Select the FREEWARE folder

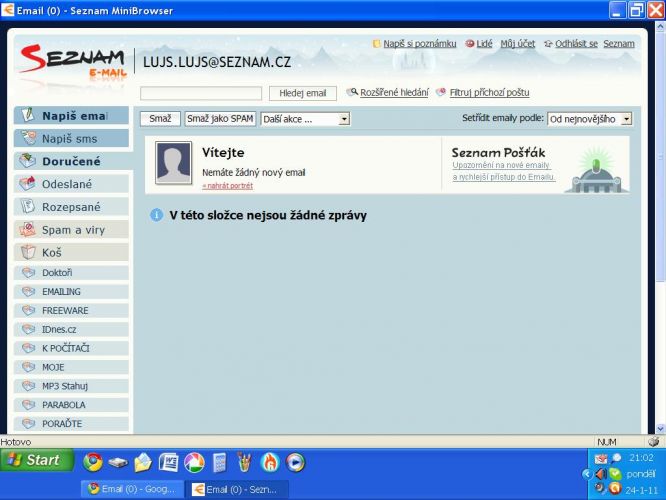pyautogui.click(x=71, y=311)
